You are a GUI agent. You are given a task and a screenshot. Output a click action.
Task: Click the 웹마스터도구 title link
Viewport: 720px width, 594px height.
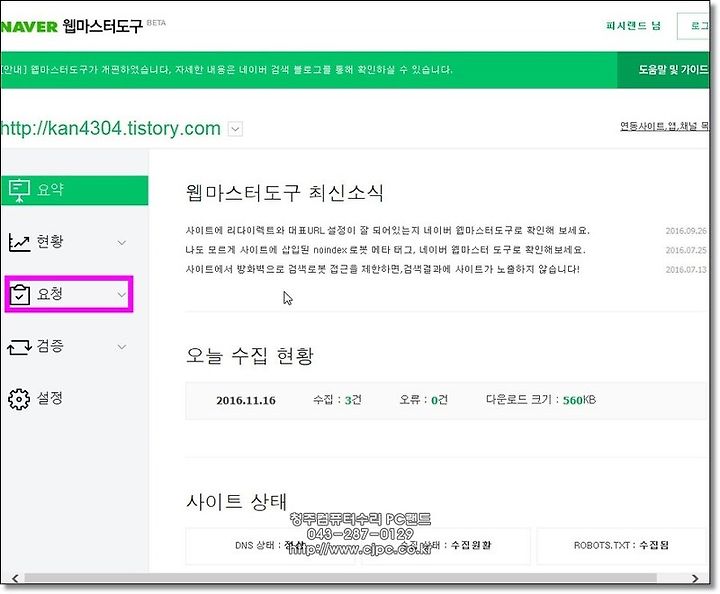coord(102,26)
